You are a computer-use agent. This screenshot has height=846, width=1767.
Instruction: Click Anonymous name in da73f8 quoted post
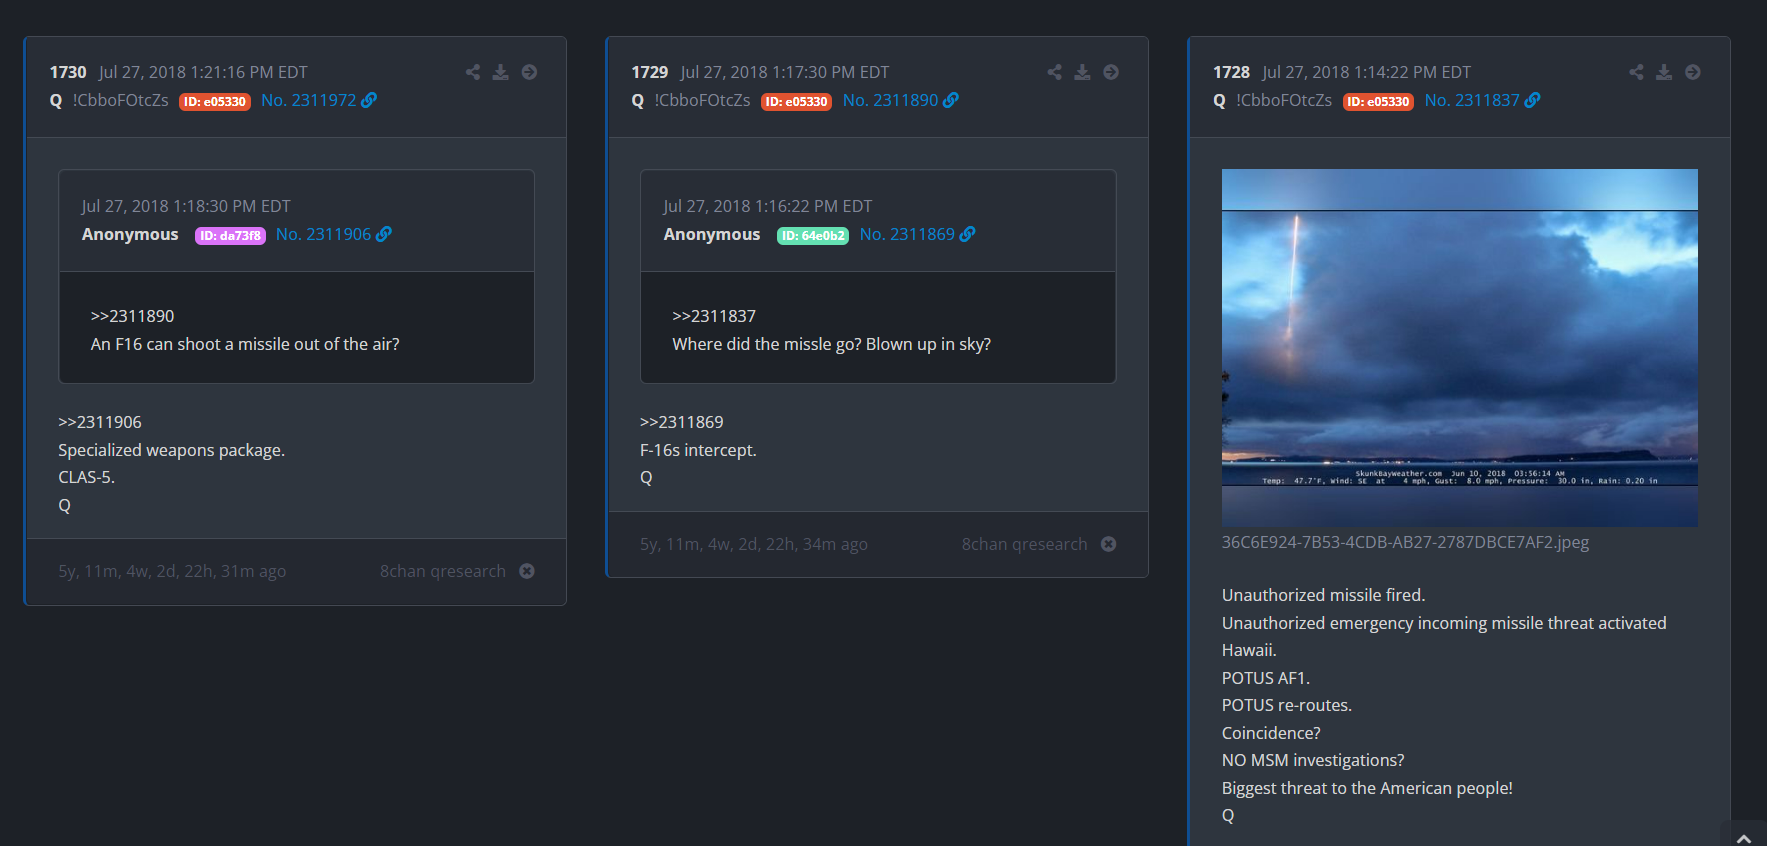click(130, 234)
